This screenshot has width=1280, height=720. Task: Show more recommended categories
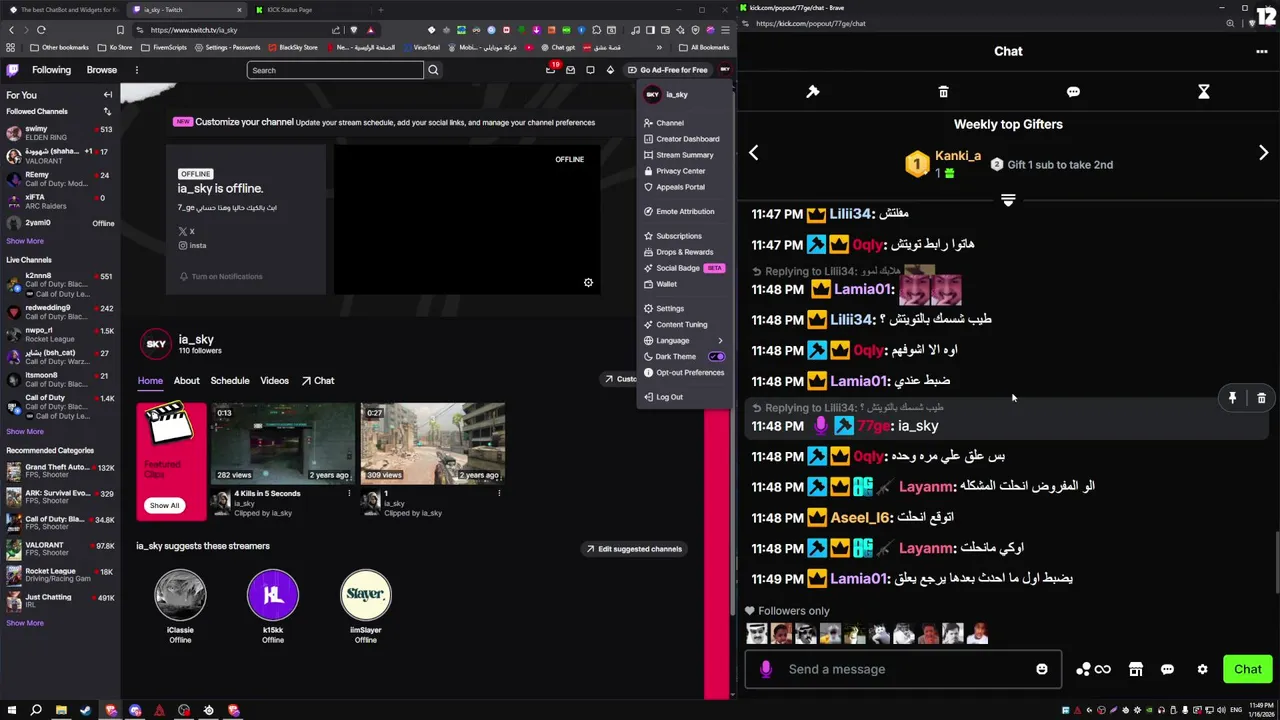point(25,623)
